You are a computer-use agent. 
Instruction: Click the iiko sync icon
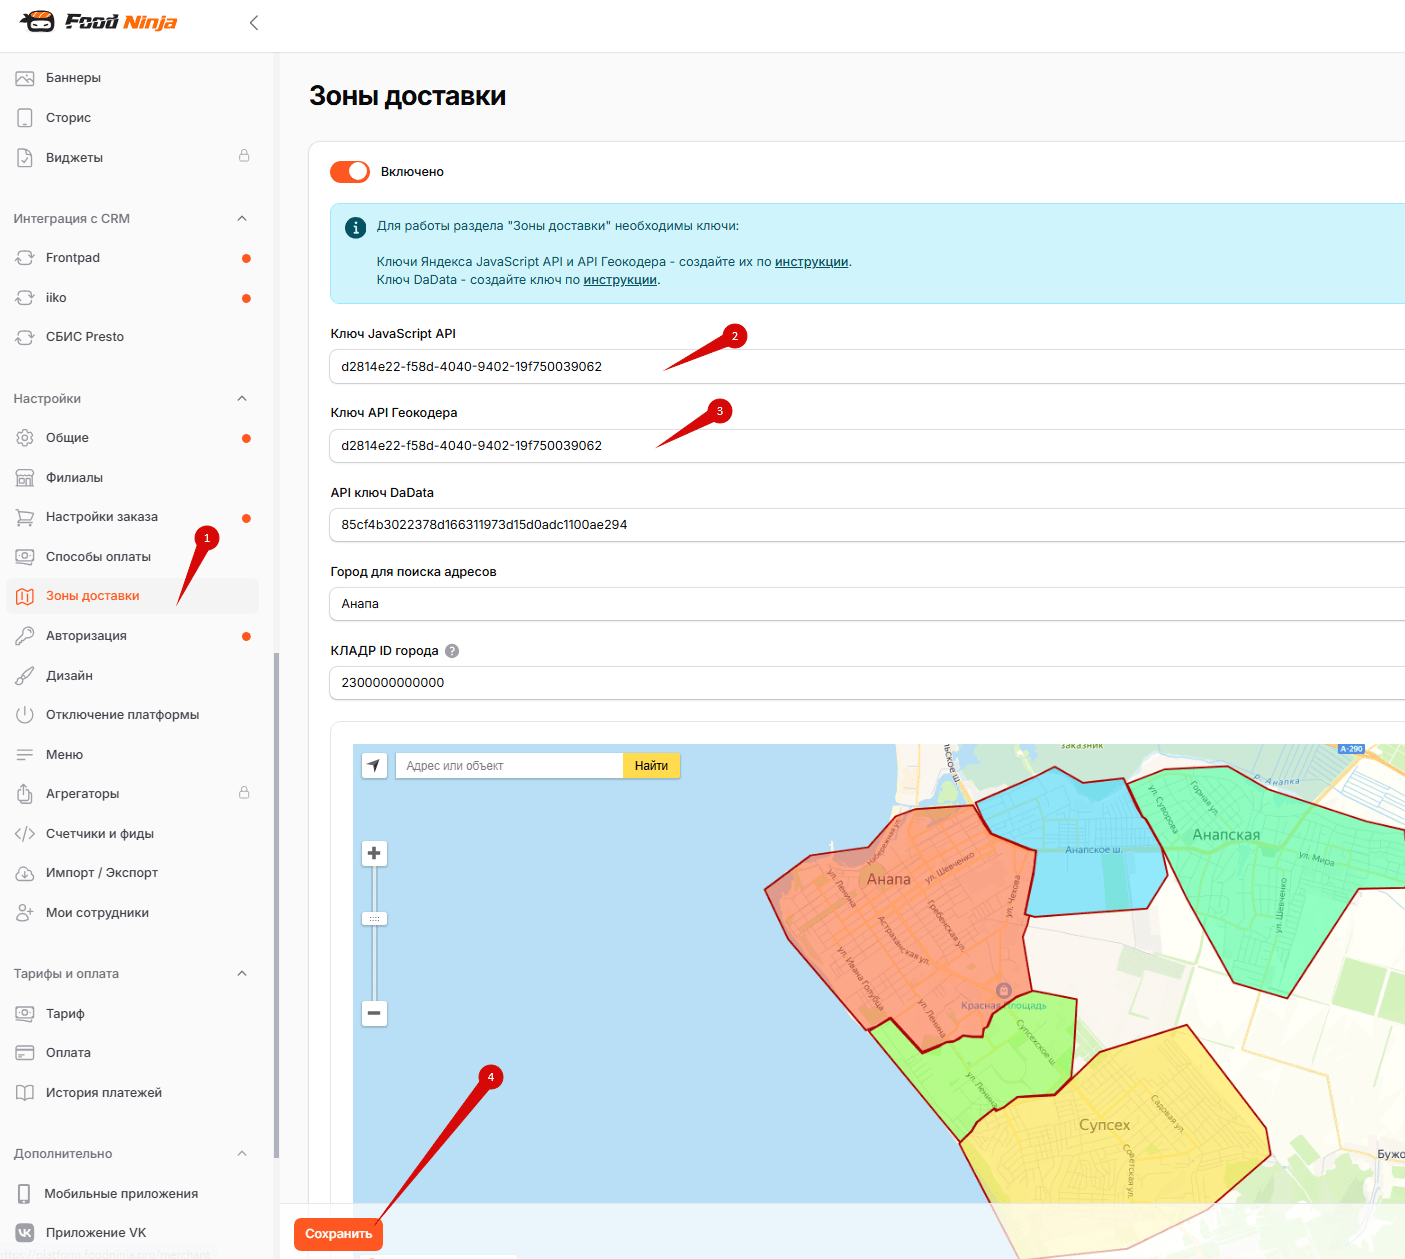(x=25, y=298)
